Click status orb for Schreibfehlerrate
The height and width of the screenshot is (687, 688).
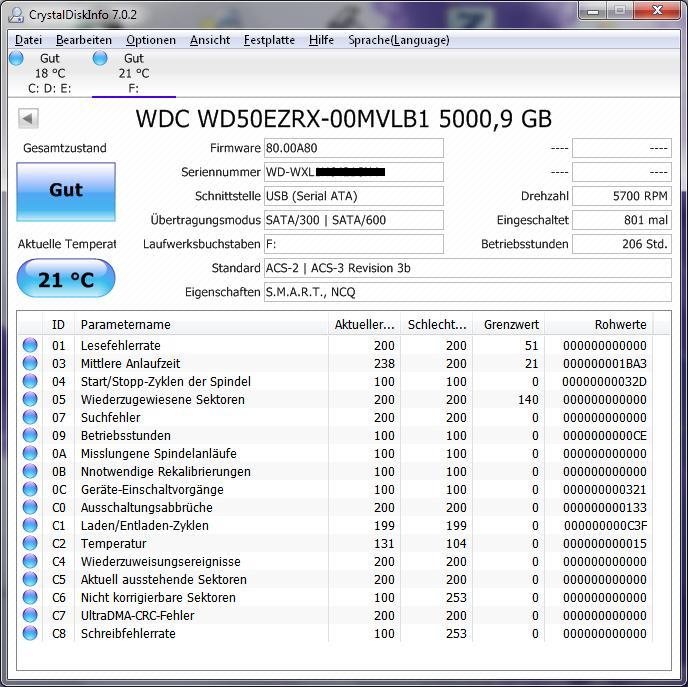point(30,633)
